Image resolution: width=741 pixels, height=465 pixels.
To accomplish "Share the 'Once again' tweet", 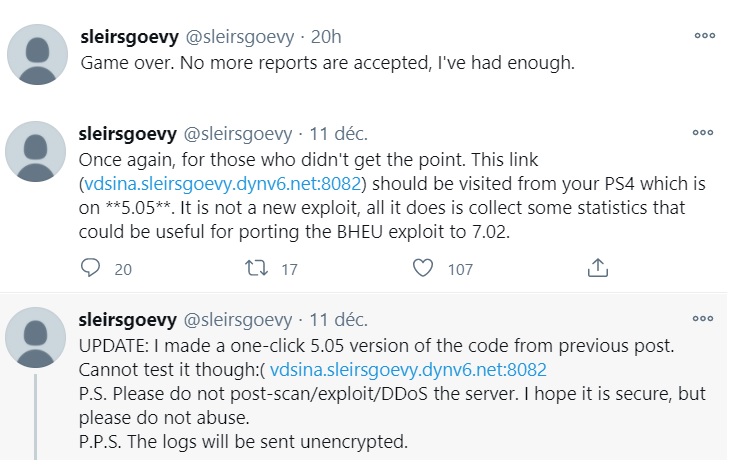I will 597,268.
